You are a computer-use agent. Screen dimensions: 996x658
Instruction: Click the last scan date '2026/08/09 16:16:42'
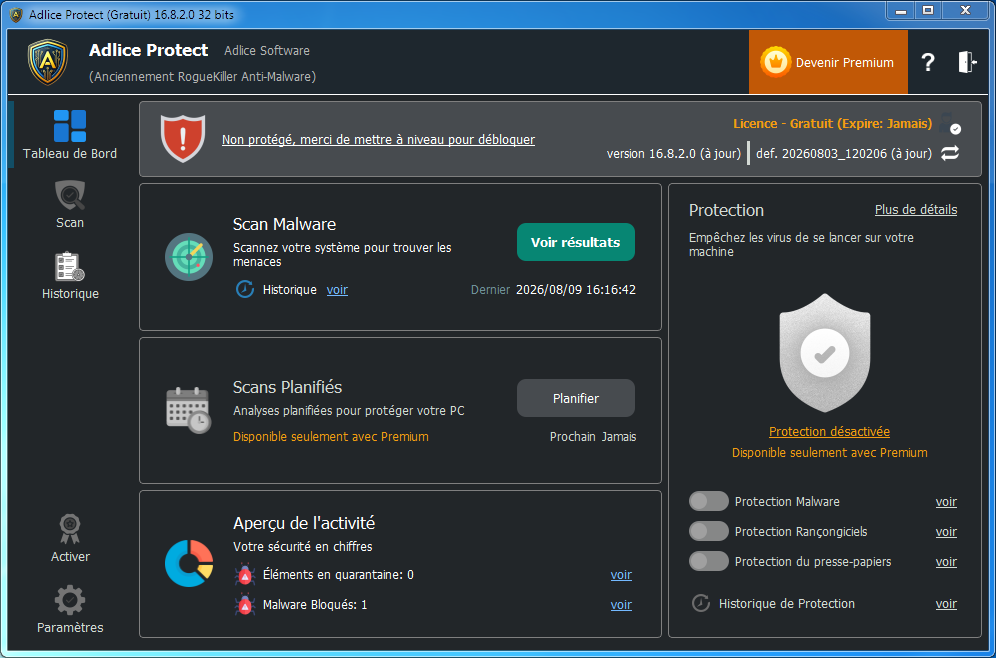pos(575,290)
